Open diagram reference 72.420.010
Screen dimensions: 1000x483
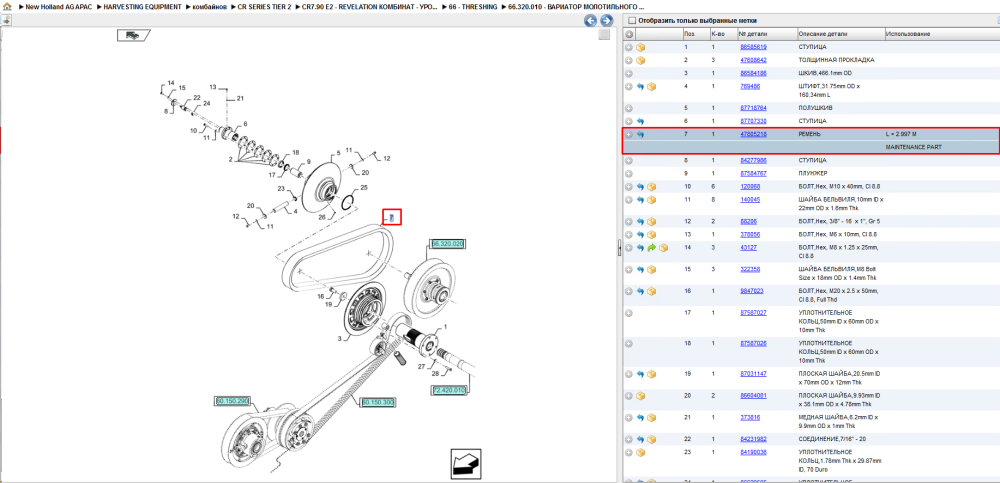[x=449, y=390]
